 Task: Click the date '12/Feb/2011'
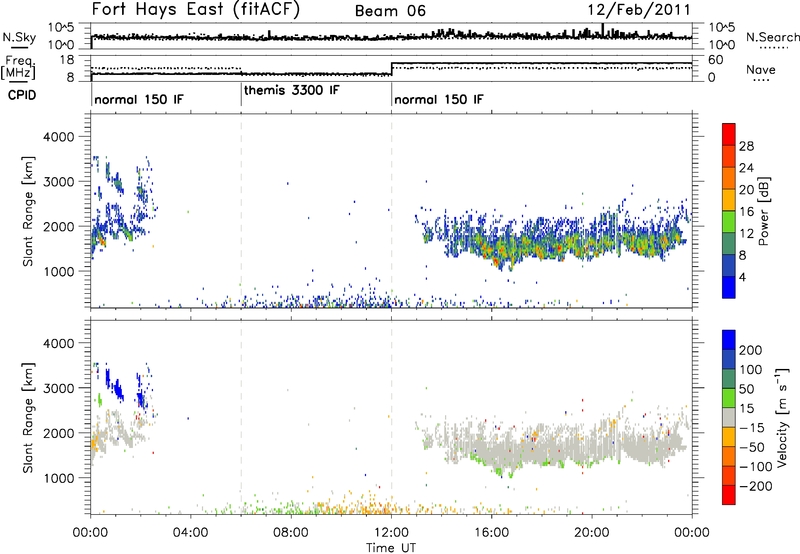point(639,10)
